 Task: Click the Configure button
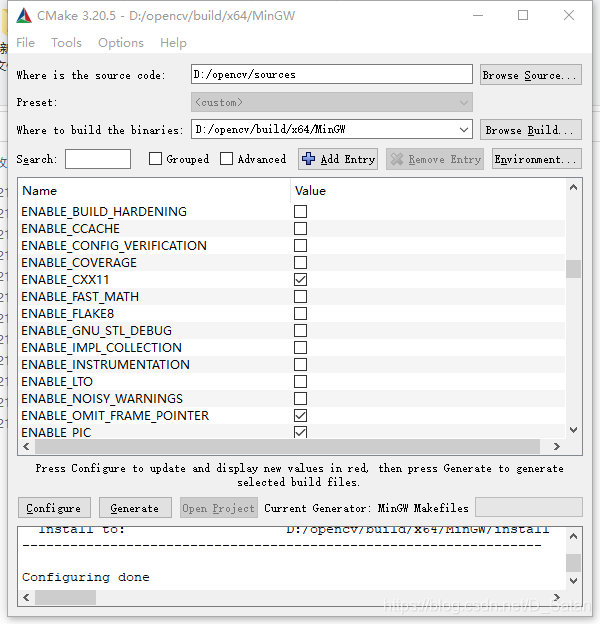[x=54, y=508]
